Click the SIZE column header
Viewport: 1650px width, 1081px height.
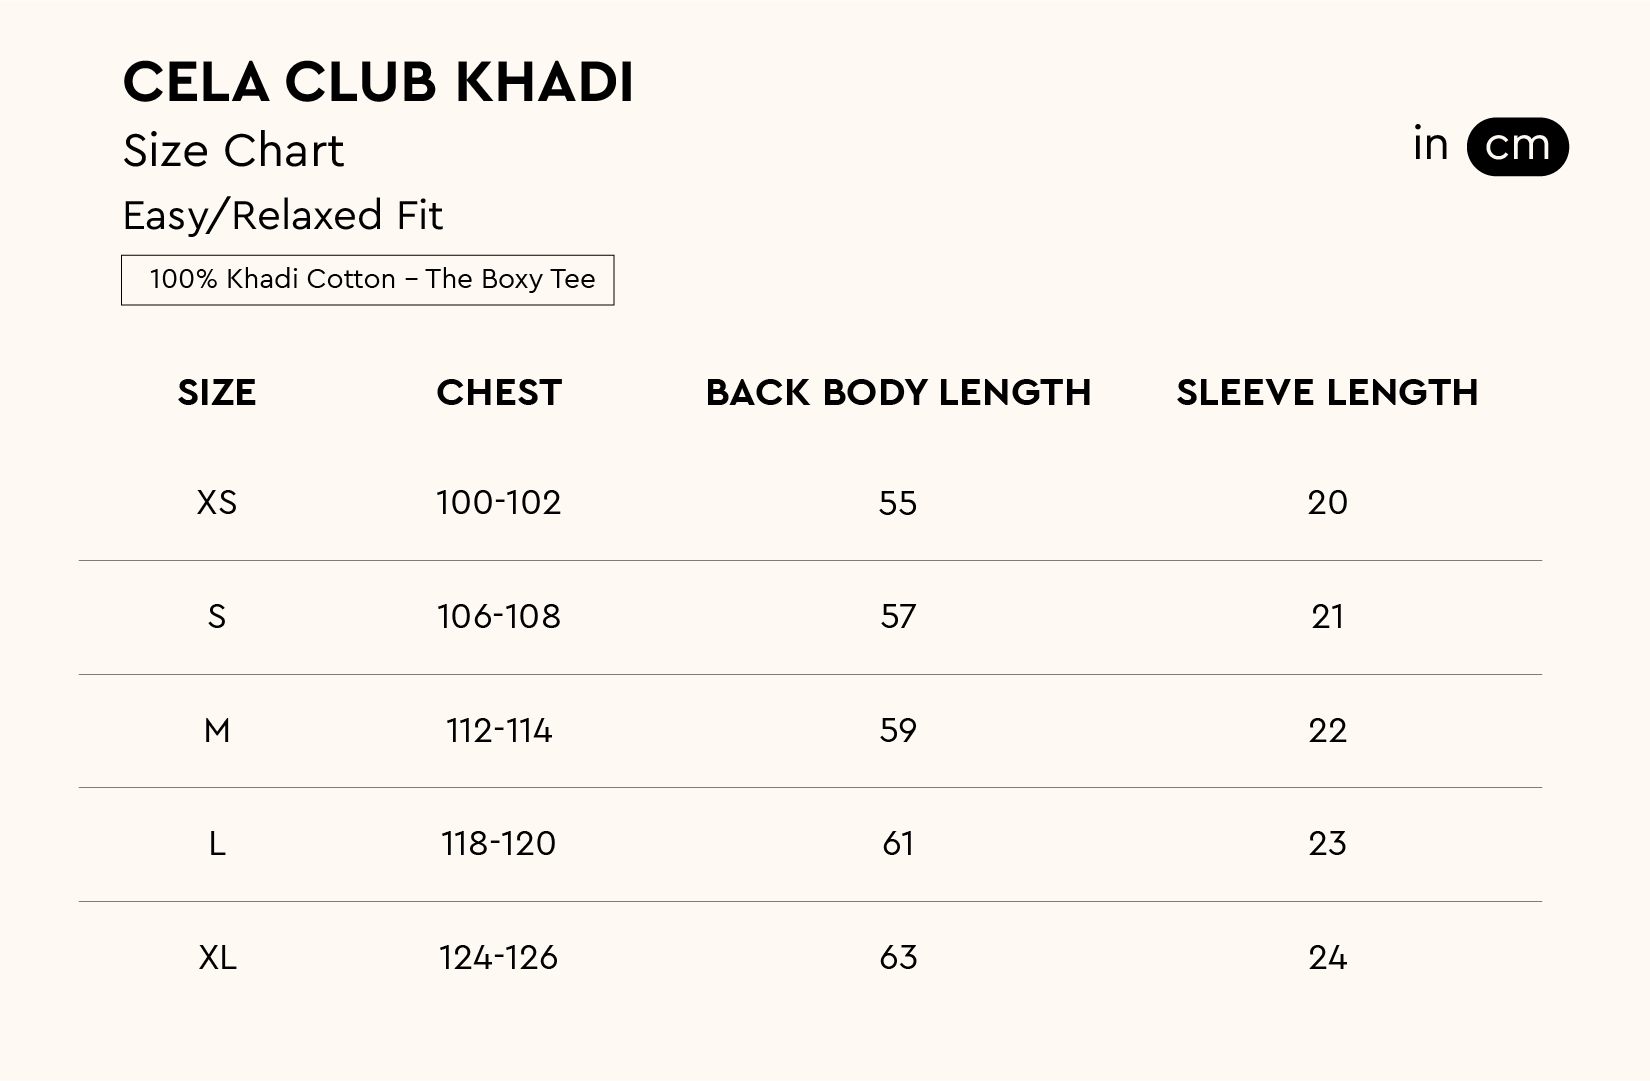217,393
